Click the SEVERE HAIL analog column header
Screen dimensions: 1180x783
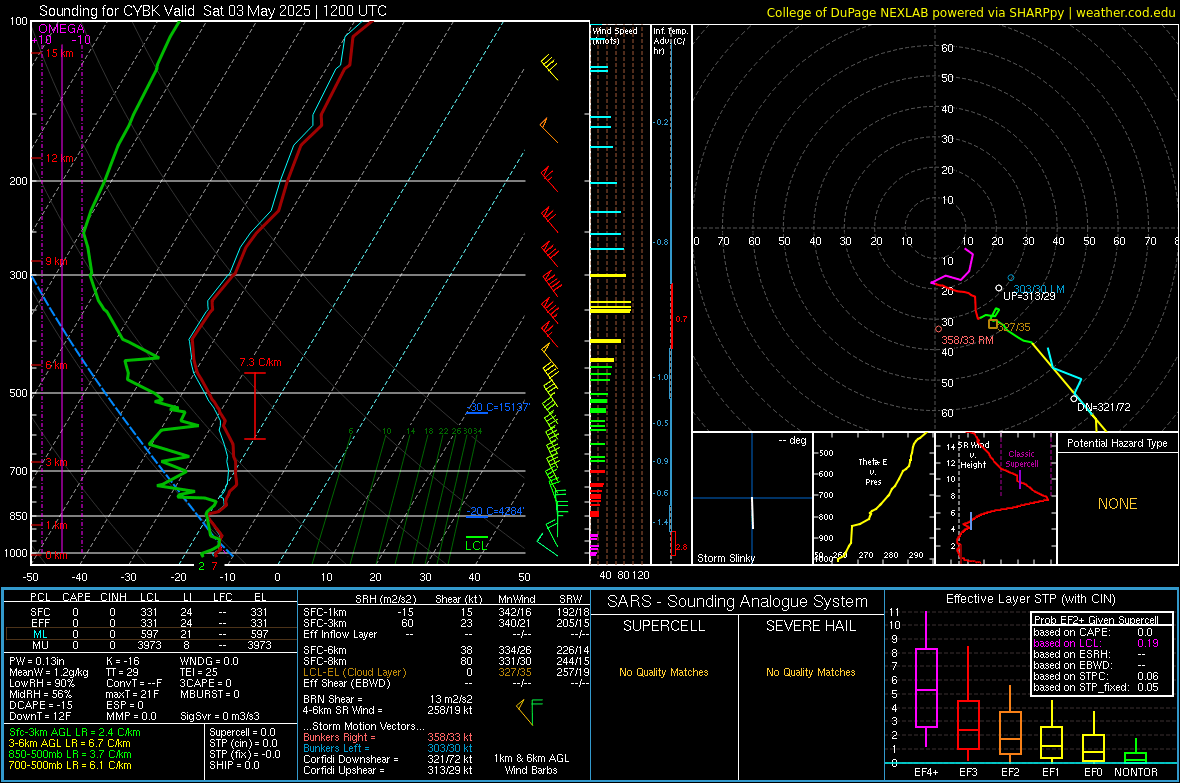click(x=810, y=626)
